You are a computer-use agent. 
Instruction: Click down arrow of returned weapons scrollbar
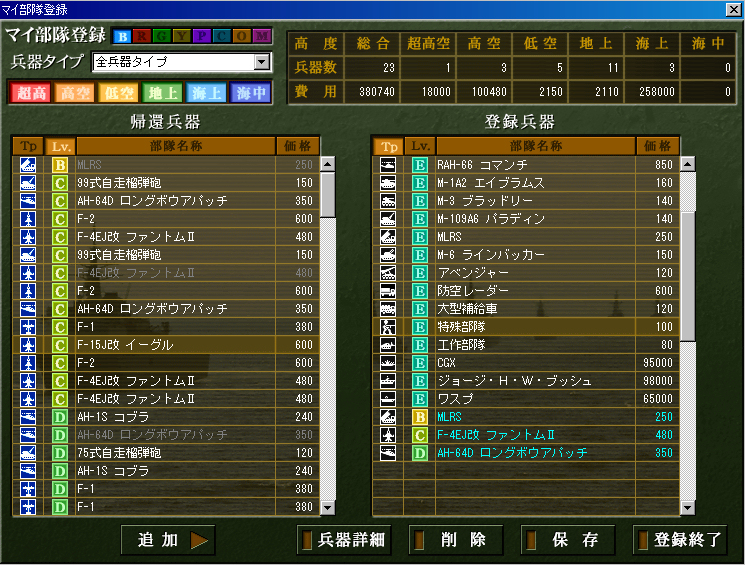pyautogui.click(x=328, y=508)
